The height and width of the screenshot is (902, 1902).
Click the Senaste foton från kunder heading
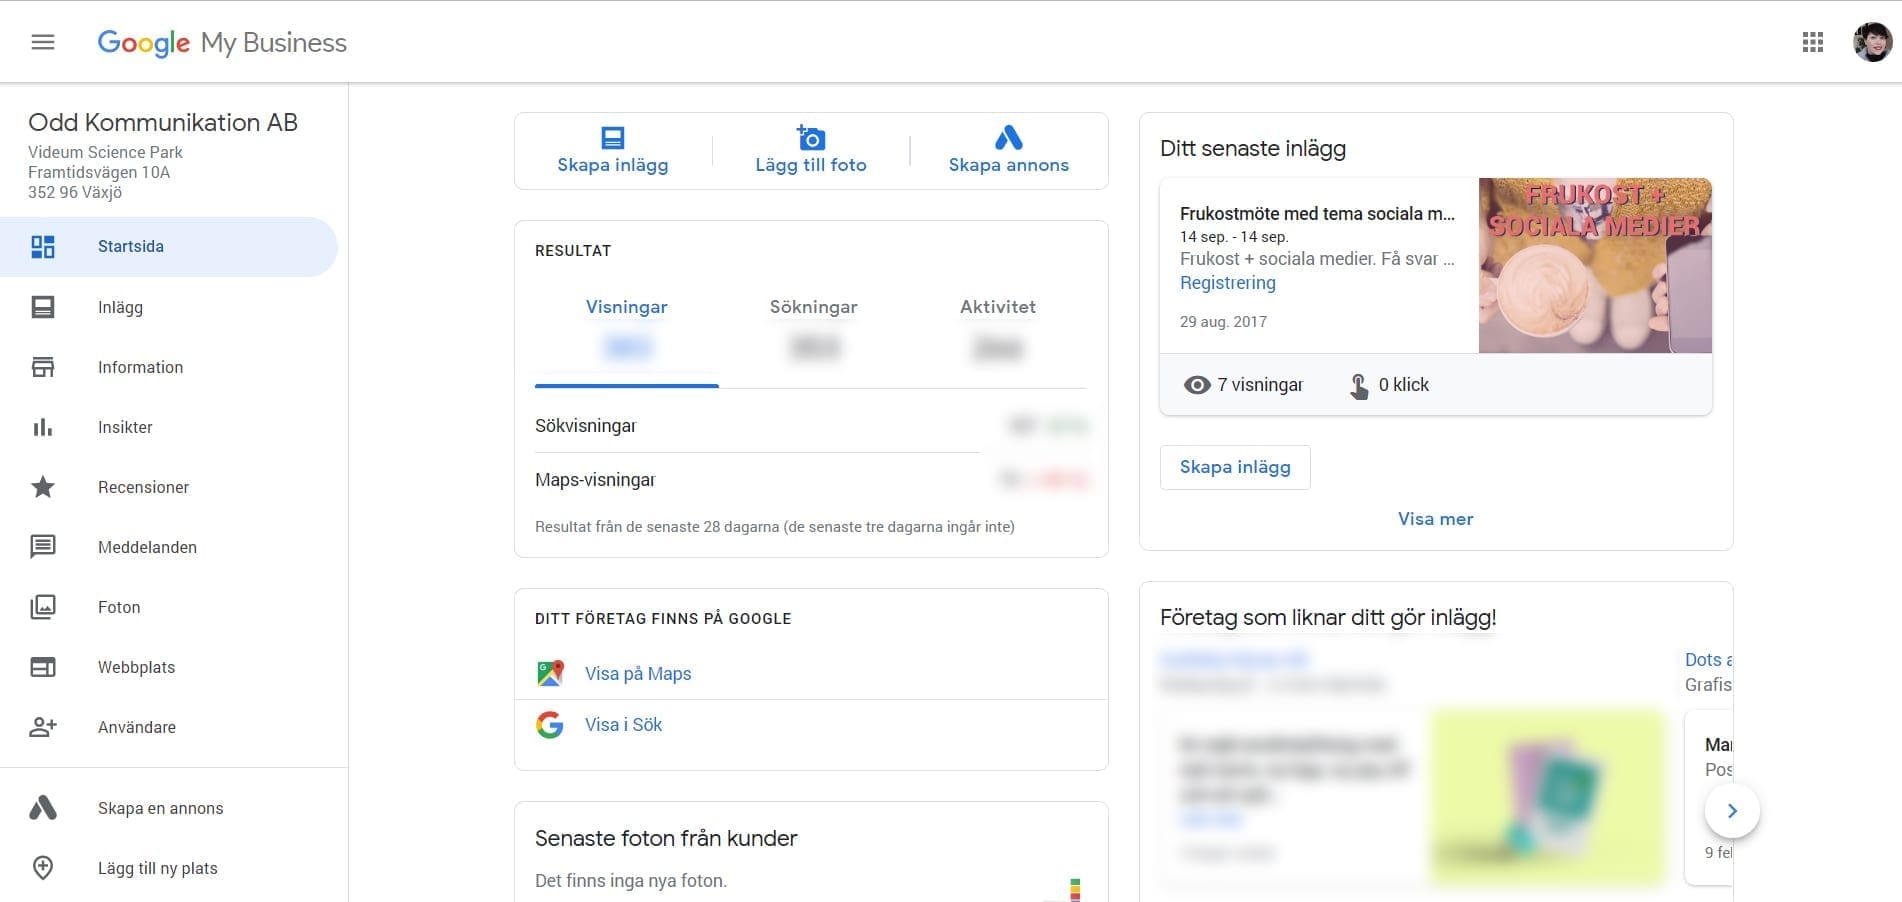(666, 838)
